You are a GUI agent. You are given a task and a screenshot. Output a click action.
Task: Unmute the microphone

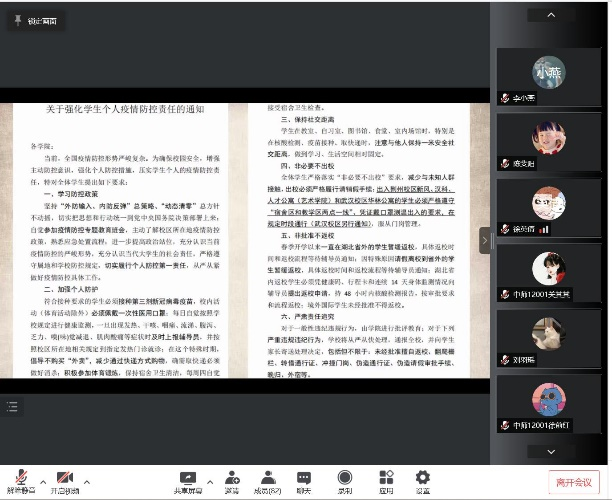point(18,479)
